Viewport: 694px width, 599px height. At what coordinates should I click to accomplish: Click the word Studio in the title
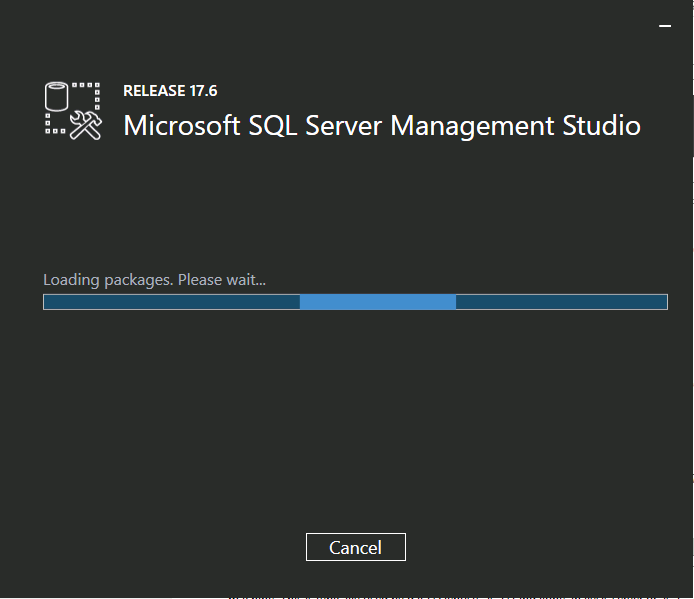coord(601,125)
